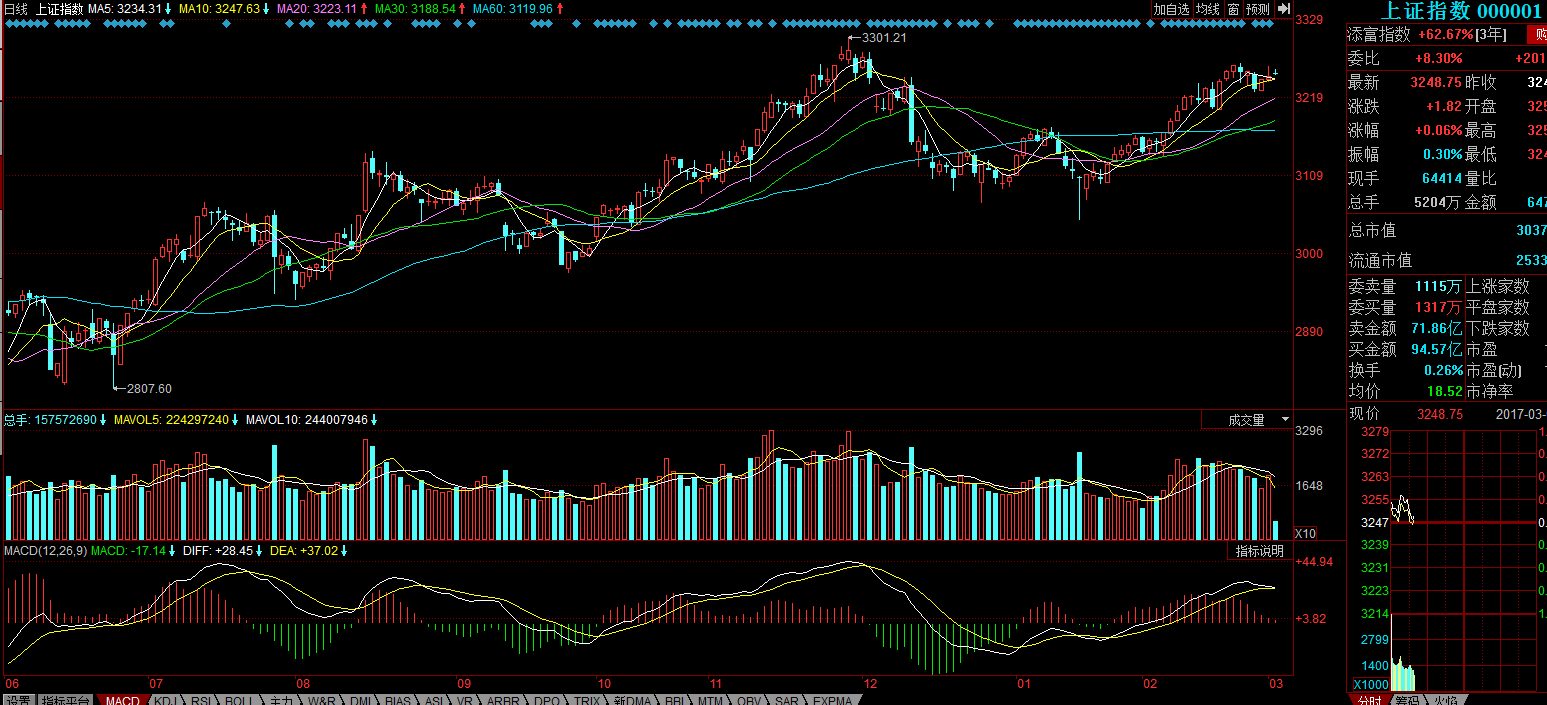Switch to the DPO indicator tab
Screen dimensions: 1547x705
547,700
